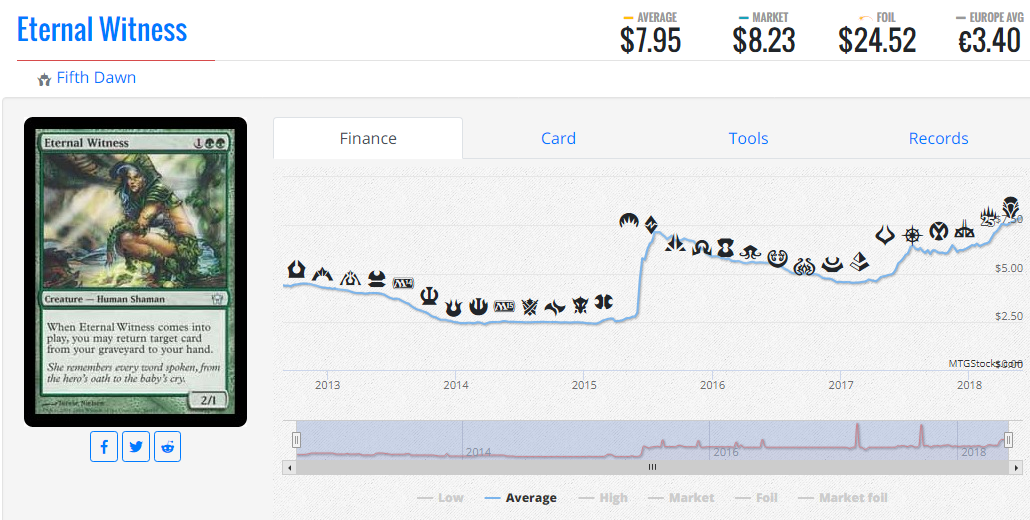Click the Eternal Witness card image

pyautogui.click(x=135, y=272)
